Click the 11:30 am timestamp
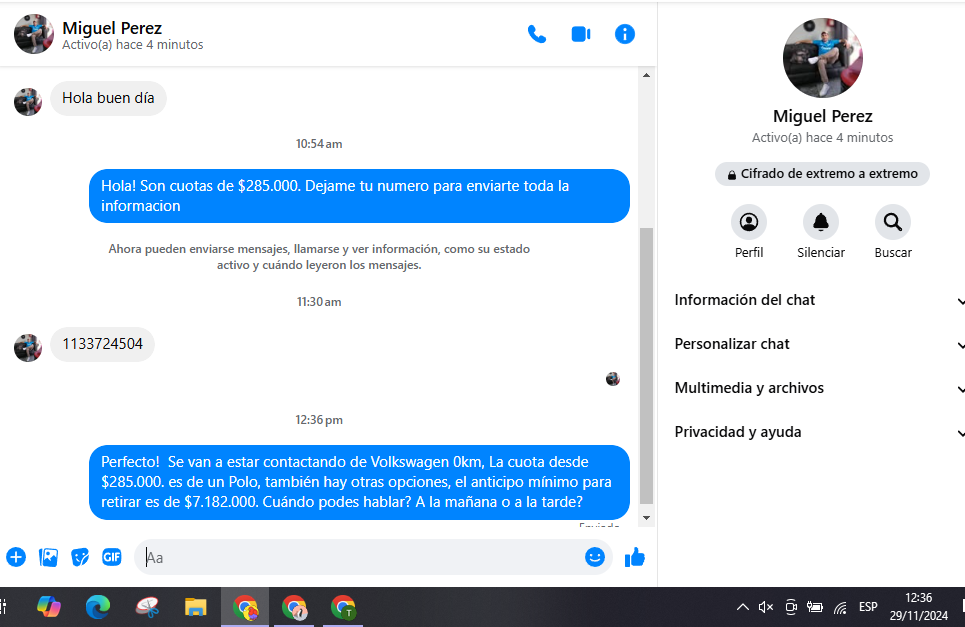 (319, 302)
